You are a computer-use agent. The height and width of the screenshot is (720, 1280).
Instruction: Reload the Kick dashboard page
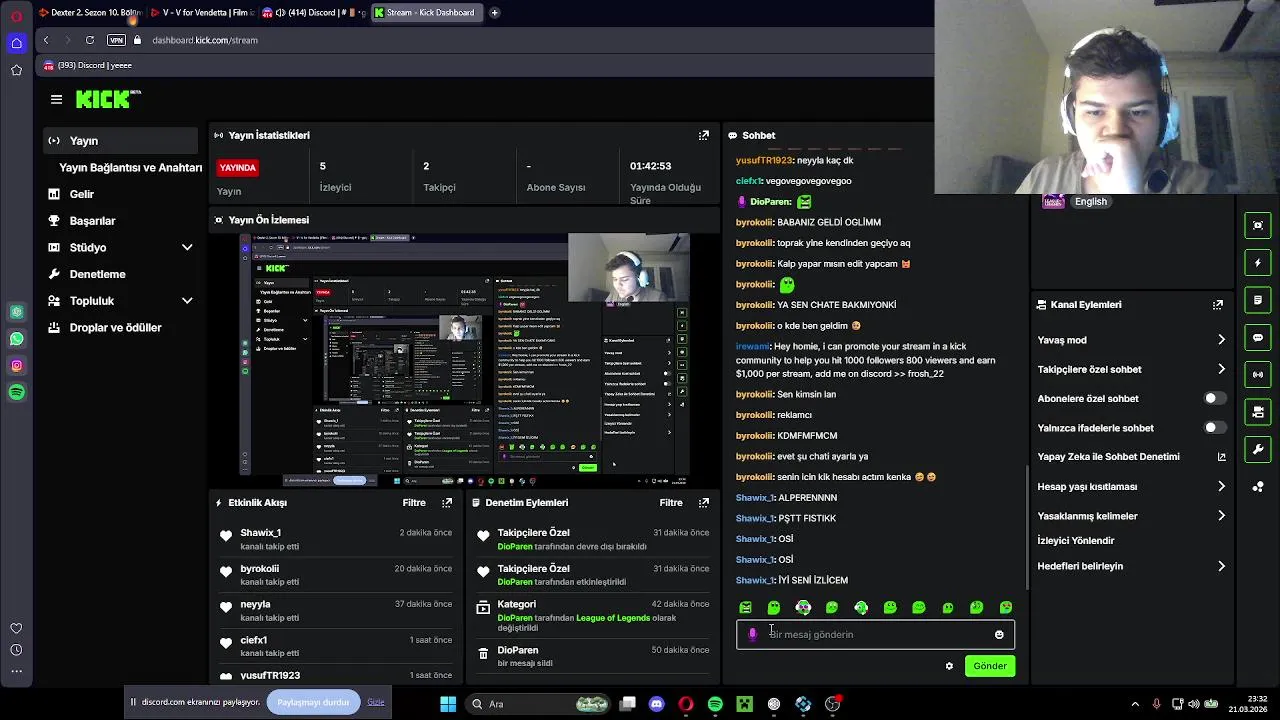pyautogui.click(x=90, y=40)
